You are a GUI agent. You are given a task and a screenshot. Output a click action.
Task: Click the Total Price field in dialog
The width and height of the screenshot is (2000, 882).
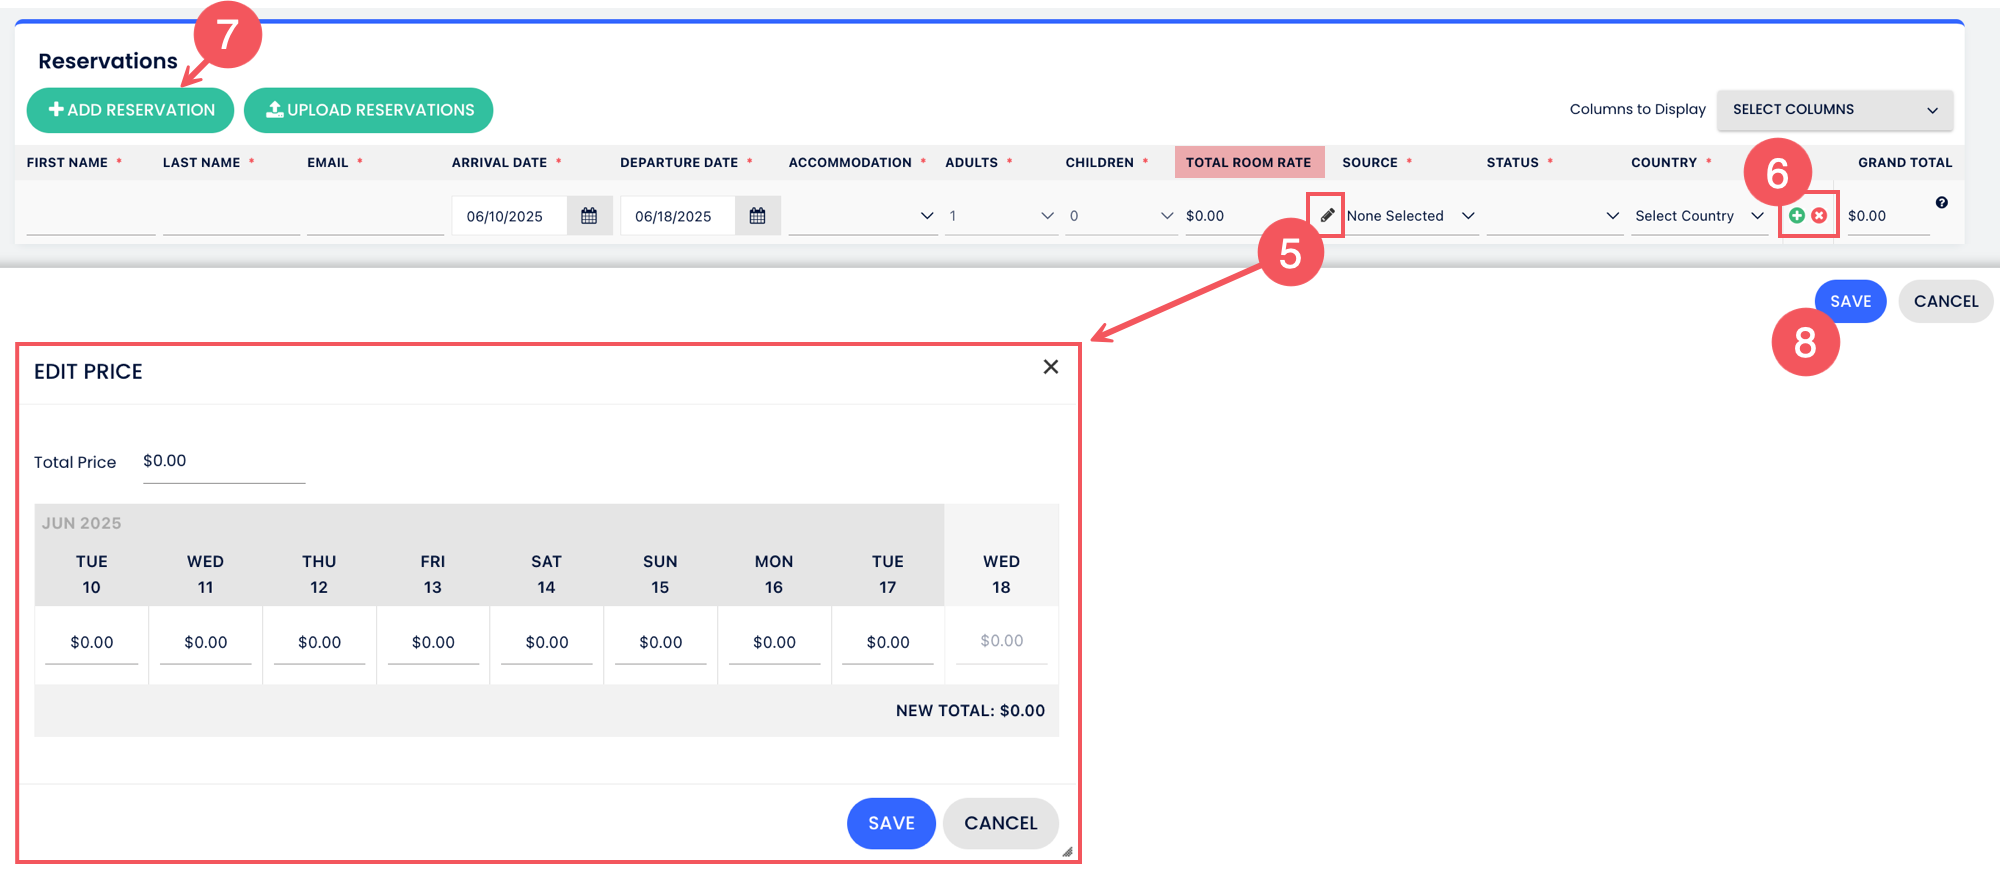pyautogui.click(x=224, y=462)
